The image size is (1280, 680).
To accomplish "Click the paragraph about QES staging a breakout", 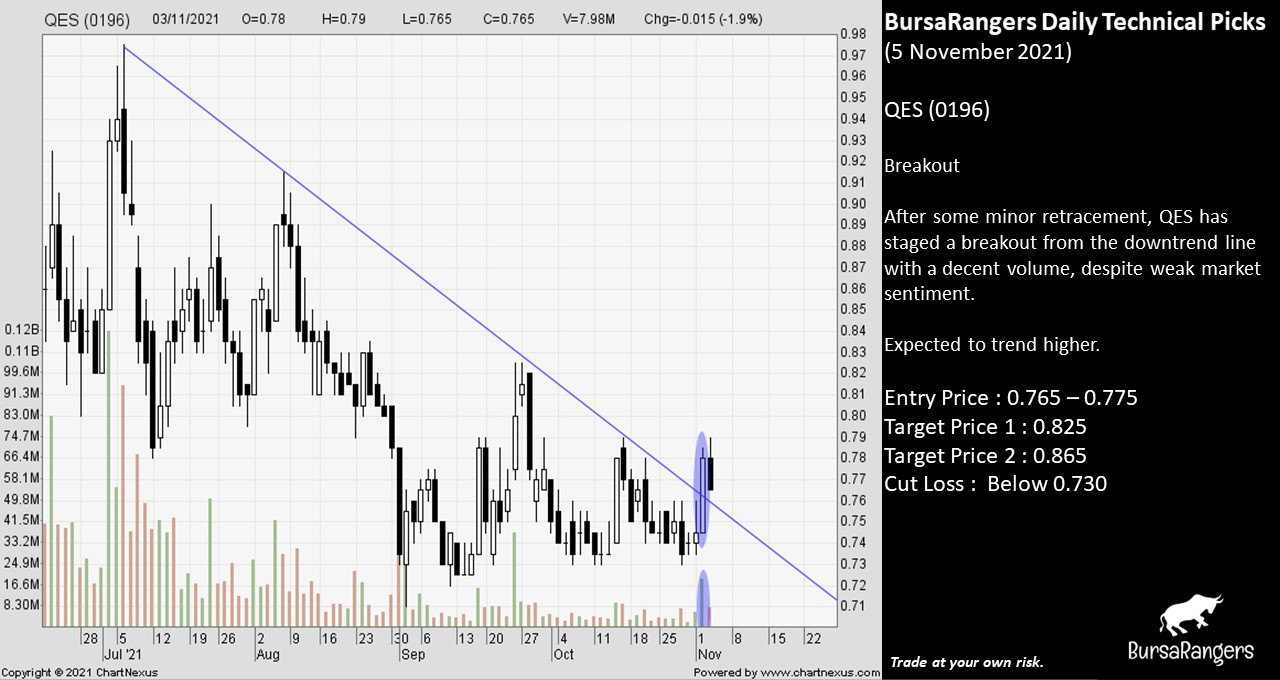I will coord(1072,255).
